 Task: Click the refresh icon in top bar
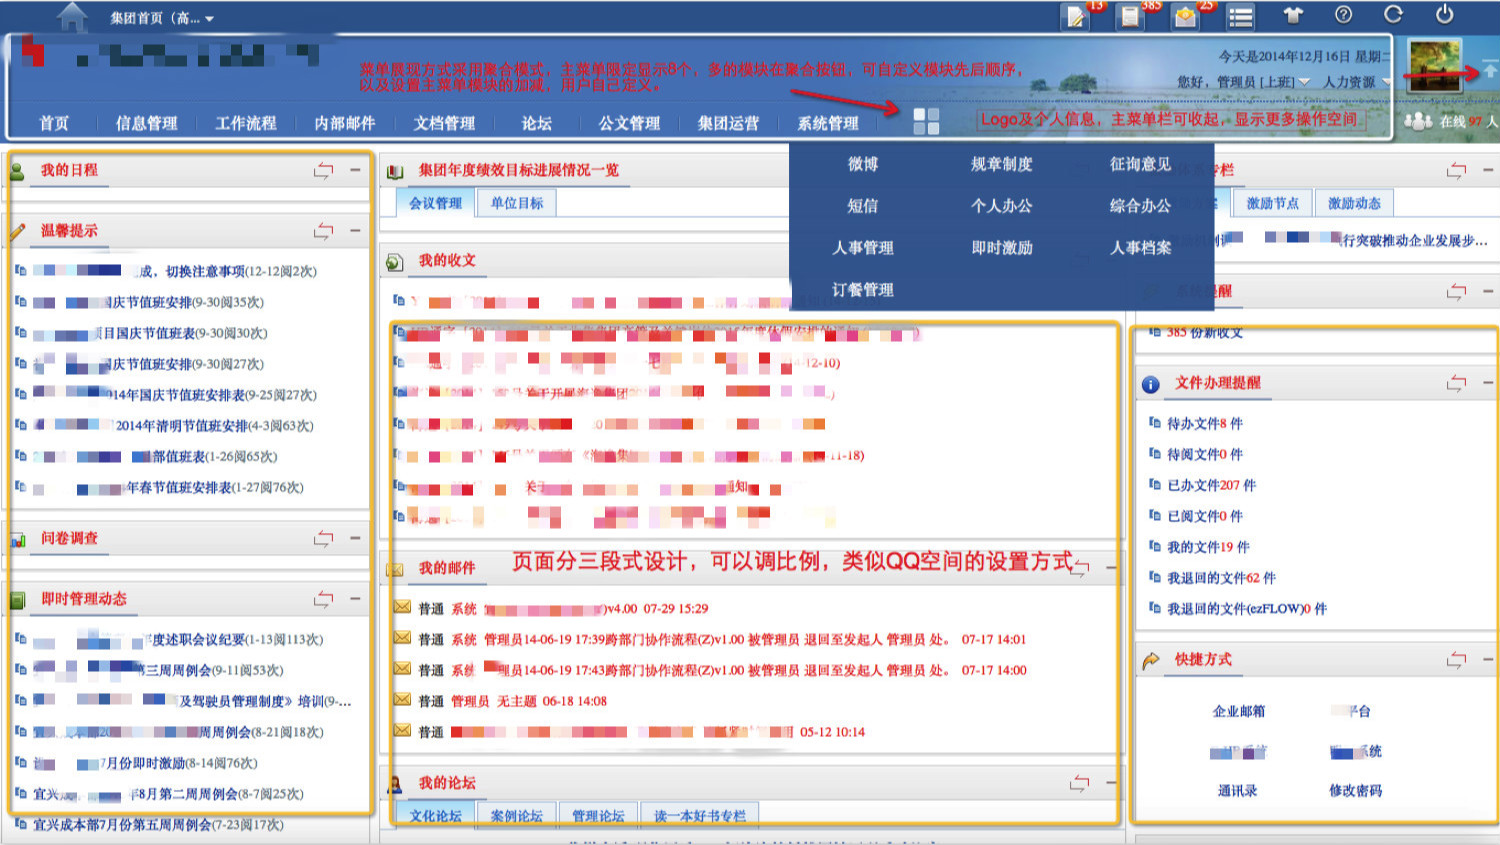pos(1393,15)
